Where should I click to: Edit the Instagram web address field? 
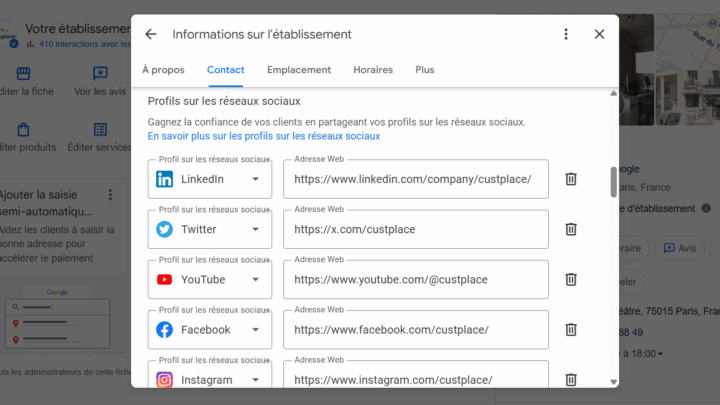tap(416, 374)
